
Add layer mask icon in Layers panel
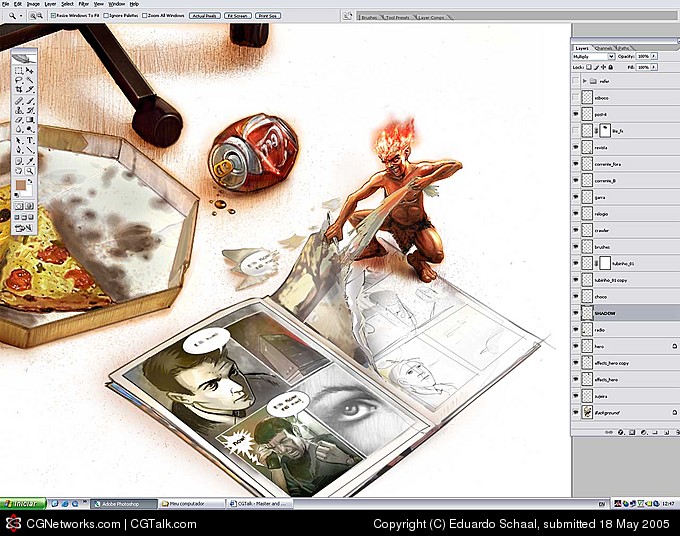(632, 432)
